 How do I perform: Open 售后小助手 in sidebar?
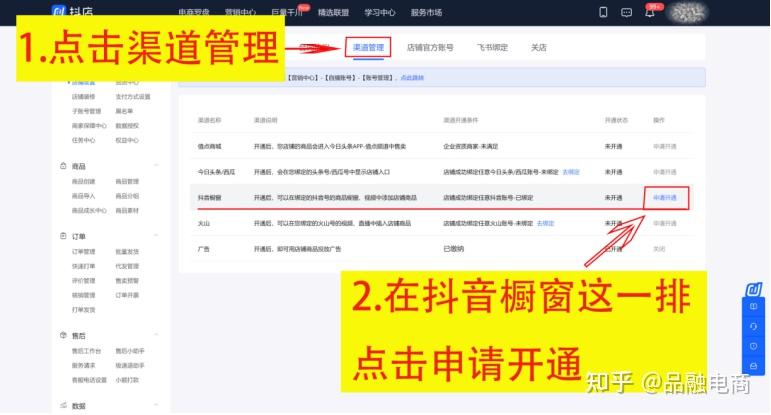click(130, 351)
